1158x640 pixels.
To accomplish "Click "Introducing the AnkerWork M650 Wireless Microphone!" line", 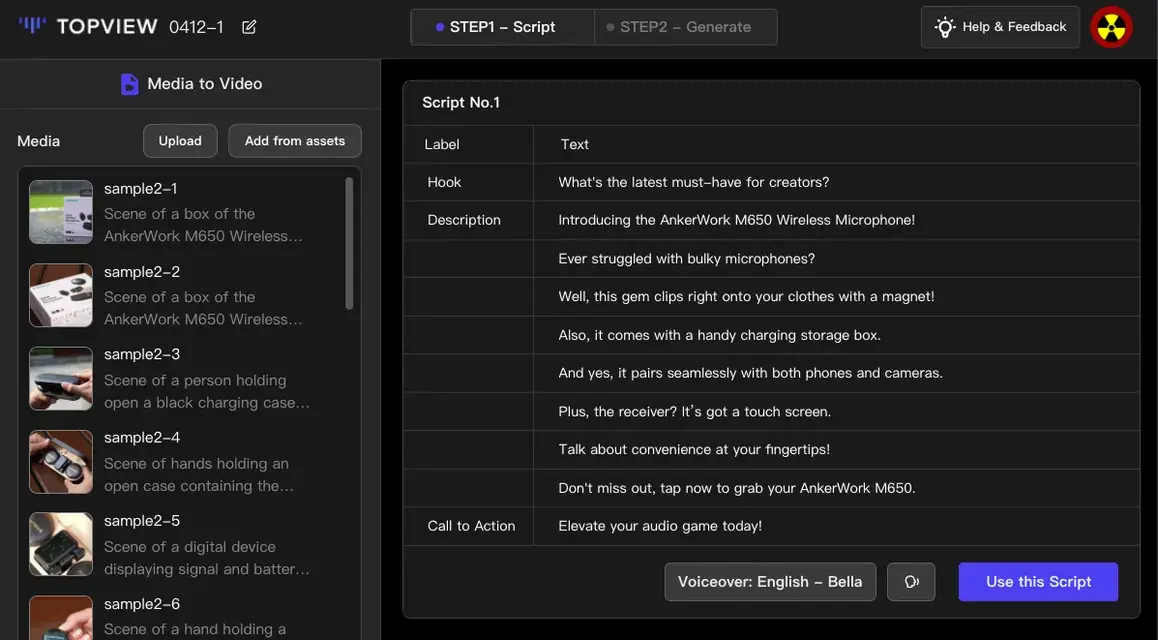I will point(736,220).
